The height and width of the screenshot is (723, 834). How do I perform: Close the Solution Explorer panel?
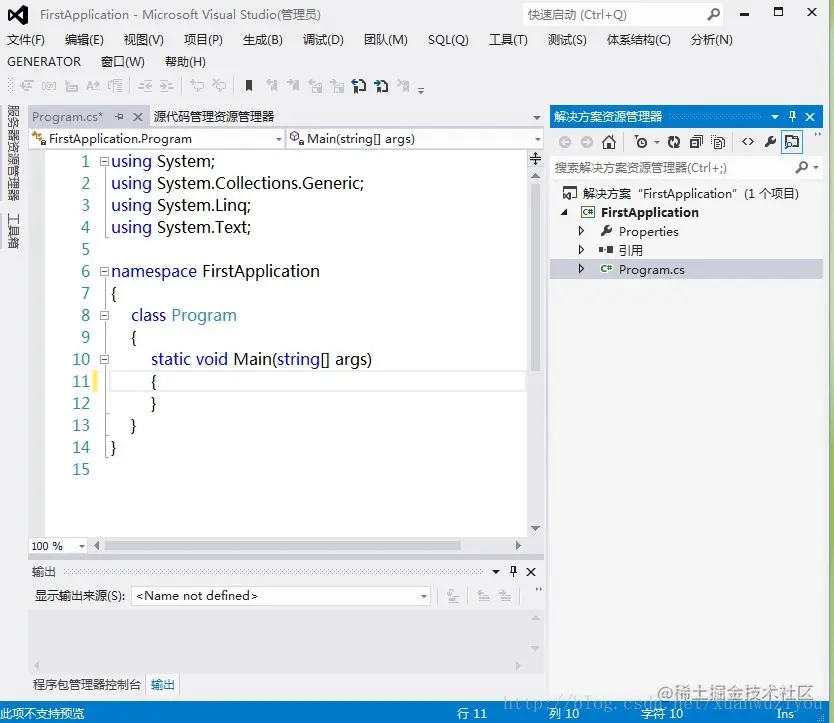coord(810,117)
